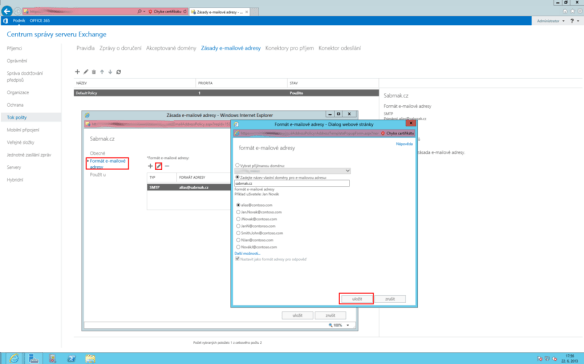
Task: Open Veřejné složky in the left navigation
Action: pyautogui.click(x=20, y=142)
